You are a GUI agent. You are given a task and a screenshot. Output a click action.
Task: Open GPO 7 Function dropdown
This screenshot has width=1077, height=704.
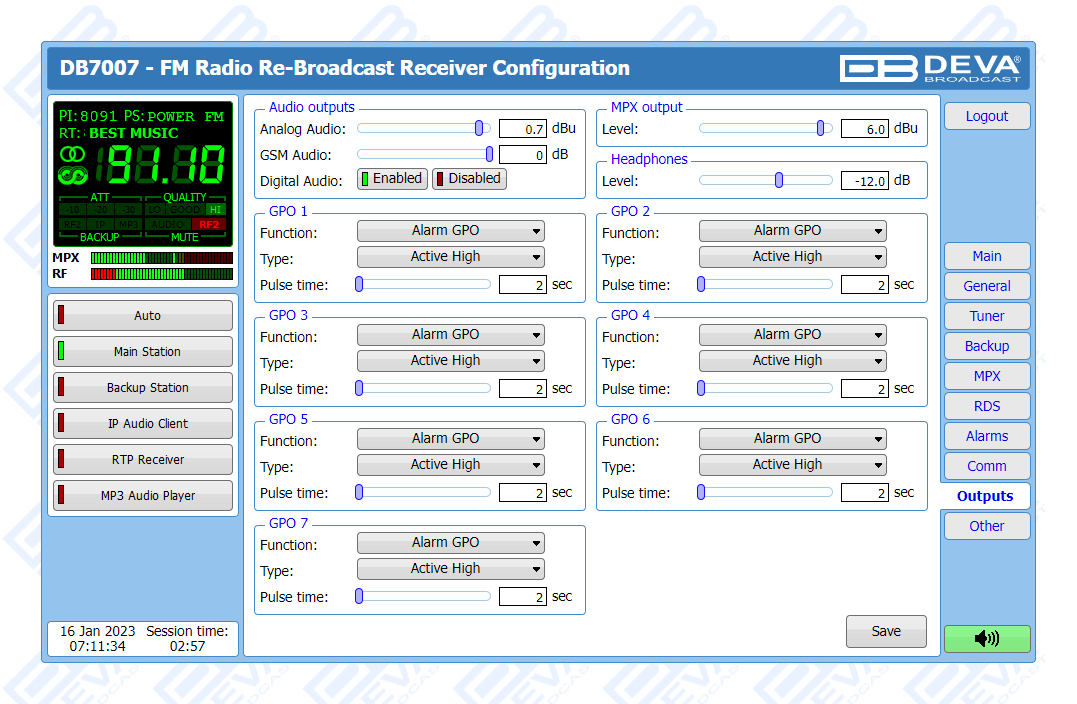pos(450,543)
